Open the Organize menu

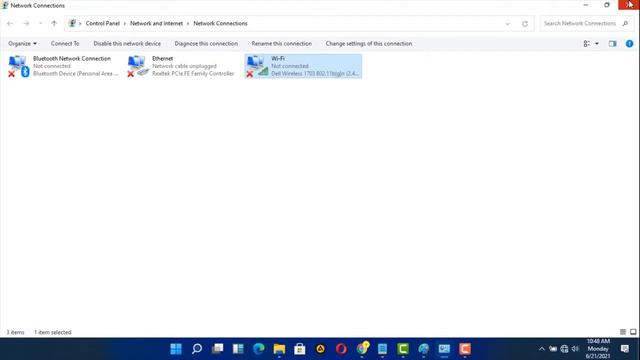22,44
